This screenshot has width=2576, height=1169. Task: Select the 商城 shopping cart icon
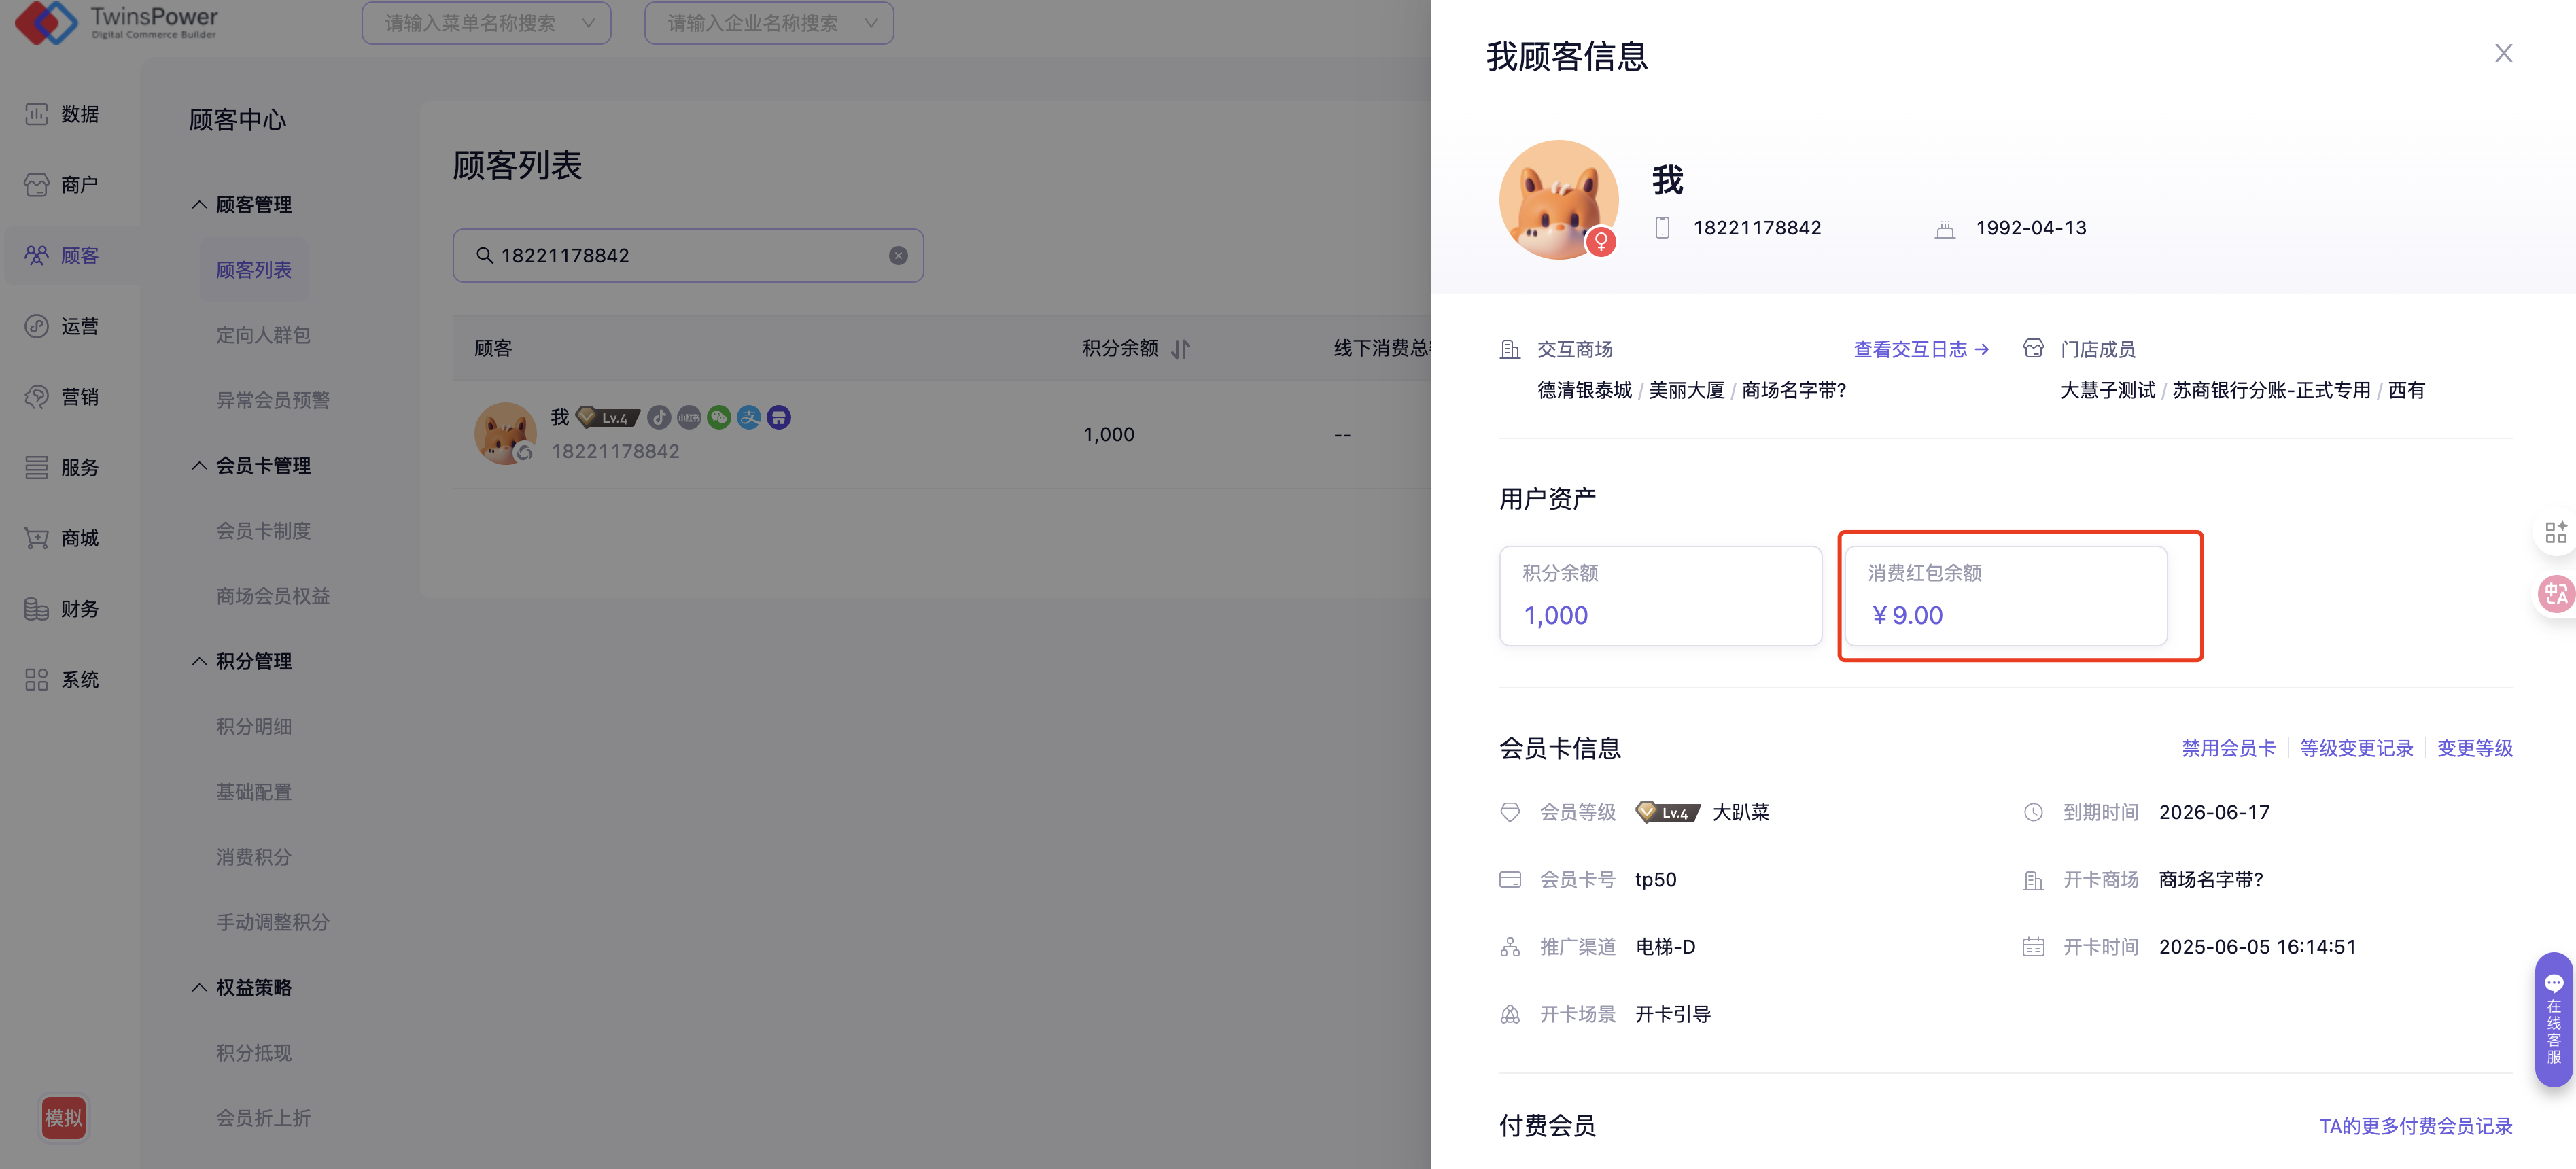point(36,538)
